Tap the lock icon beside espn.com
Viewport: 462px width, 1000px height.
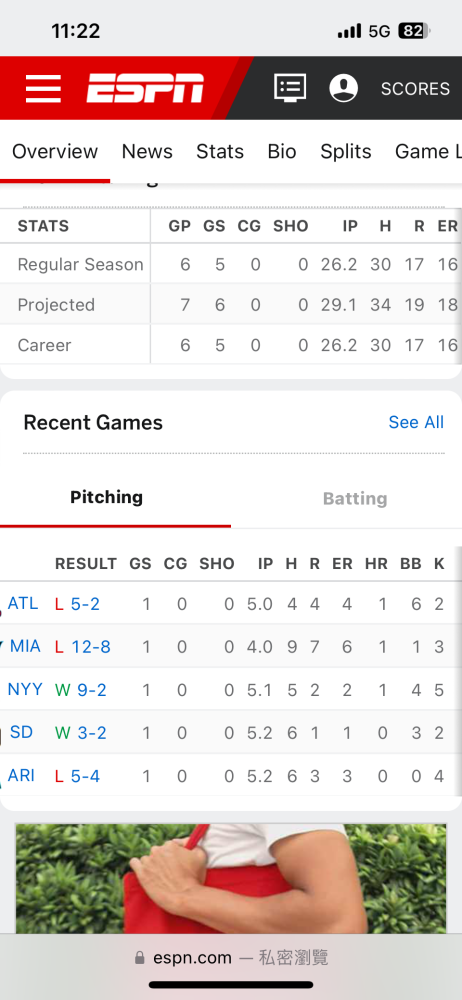140,958
